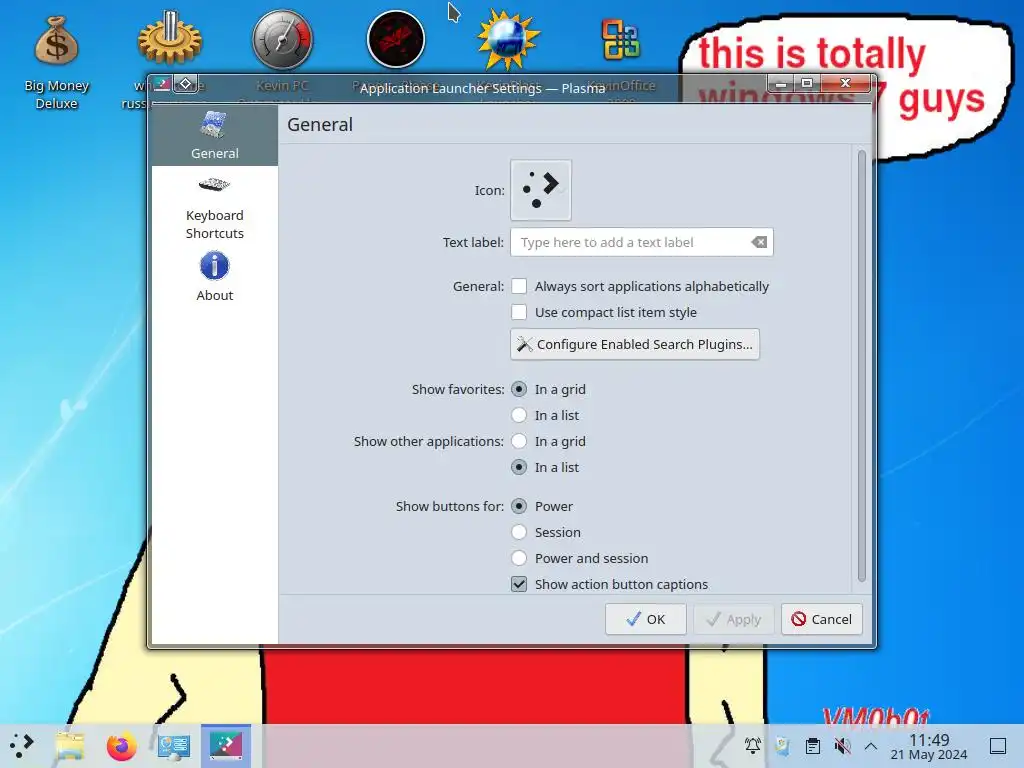Maximize the Application Launcher Settings window
Viewport: 1024px width, 768px height.
coord(807,84)
